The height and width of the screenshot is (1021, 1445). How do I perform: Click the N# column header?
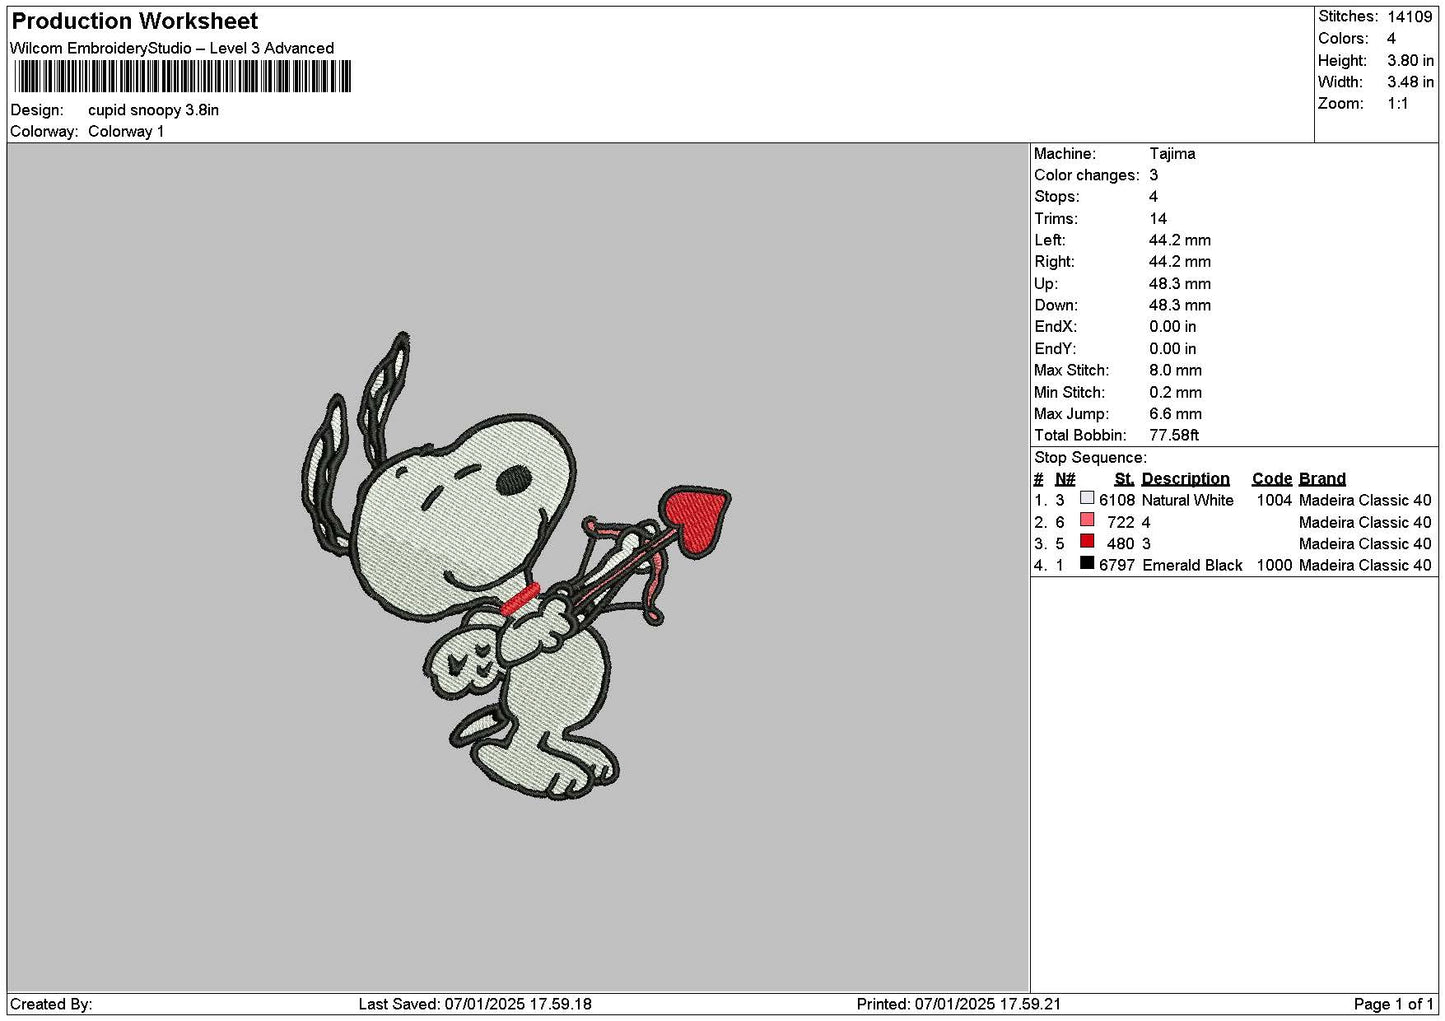[1065, 479]
